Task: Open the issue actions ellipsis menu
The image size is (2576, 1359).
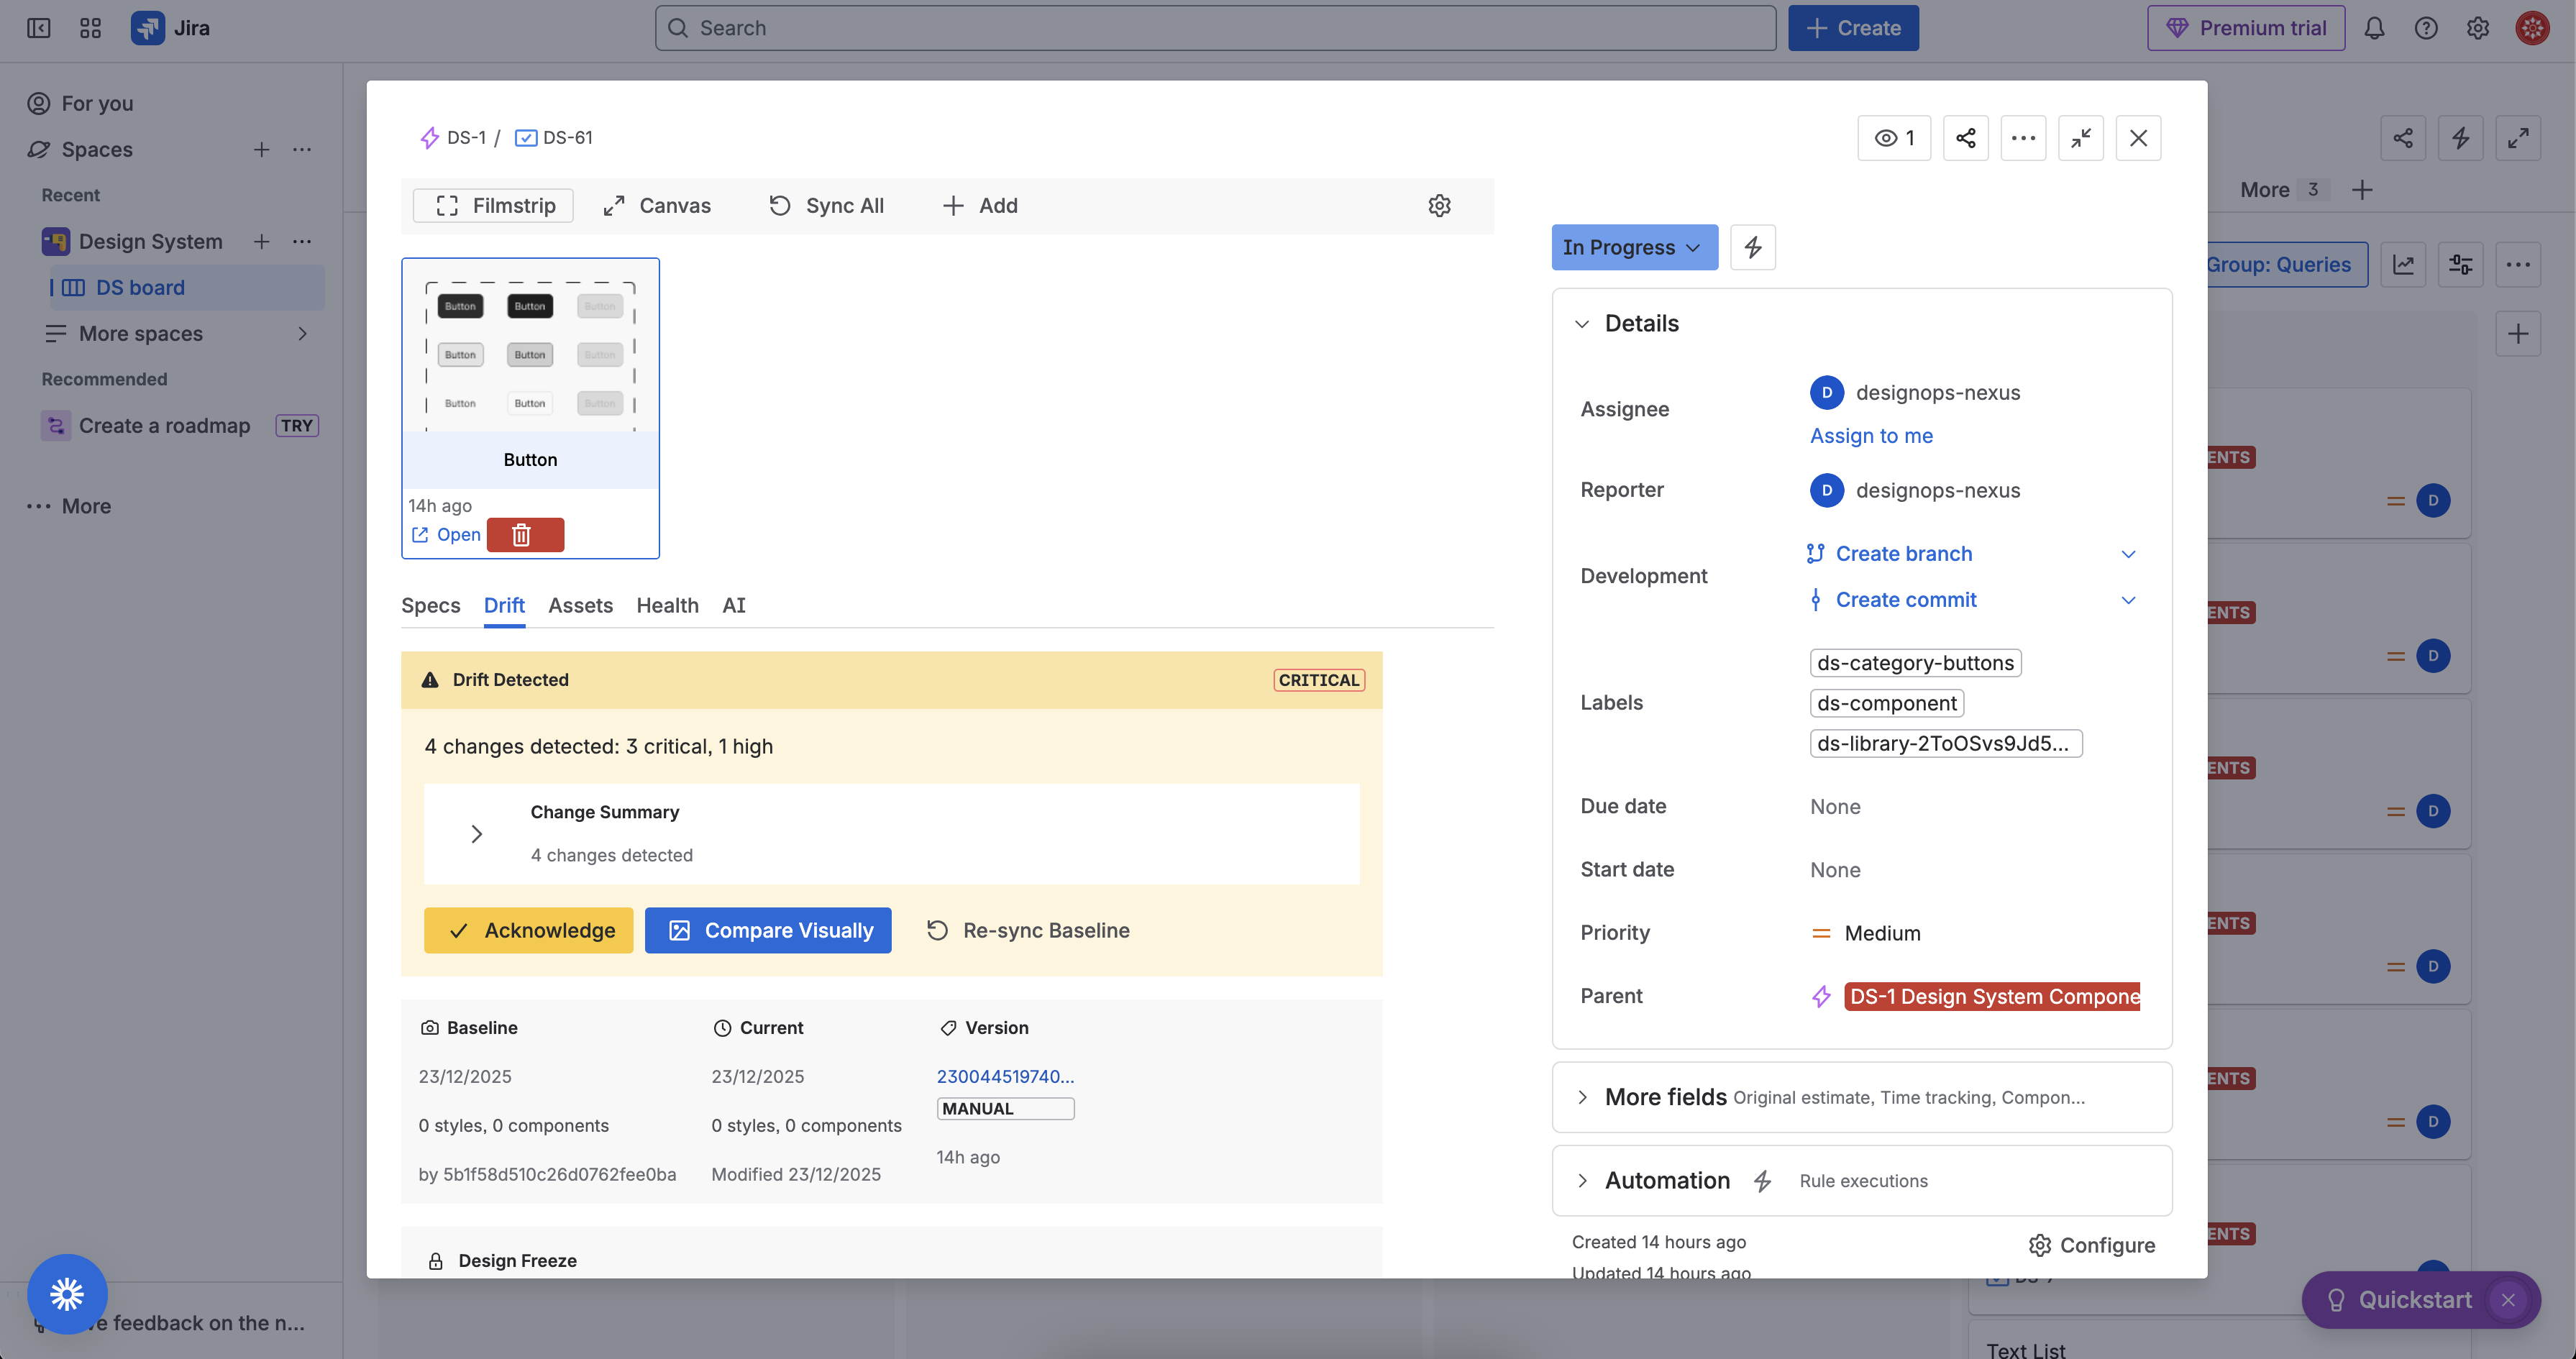Action: coord(2023,138)
